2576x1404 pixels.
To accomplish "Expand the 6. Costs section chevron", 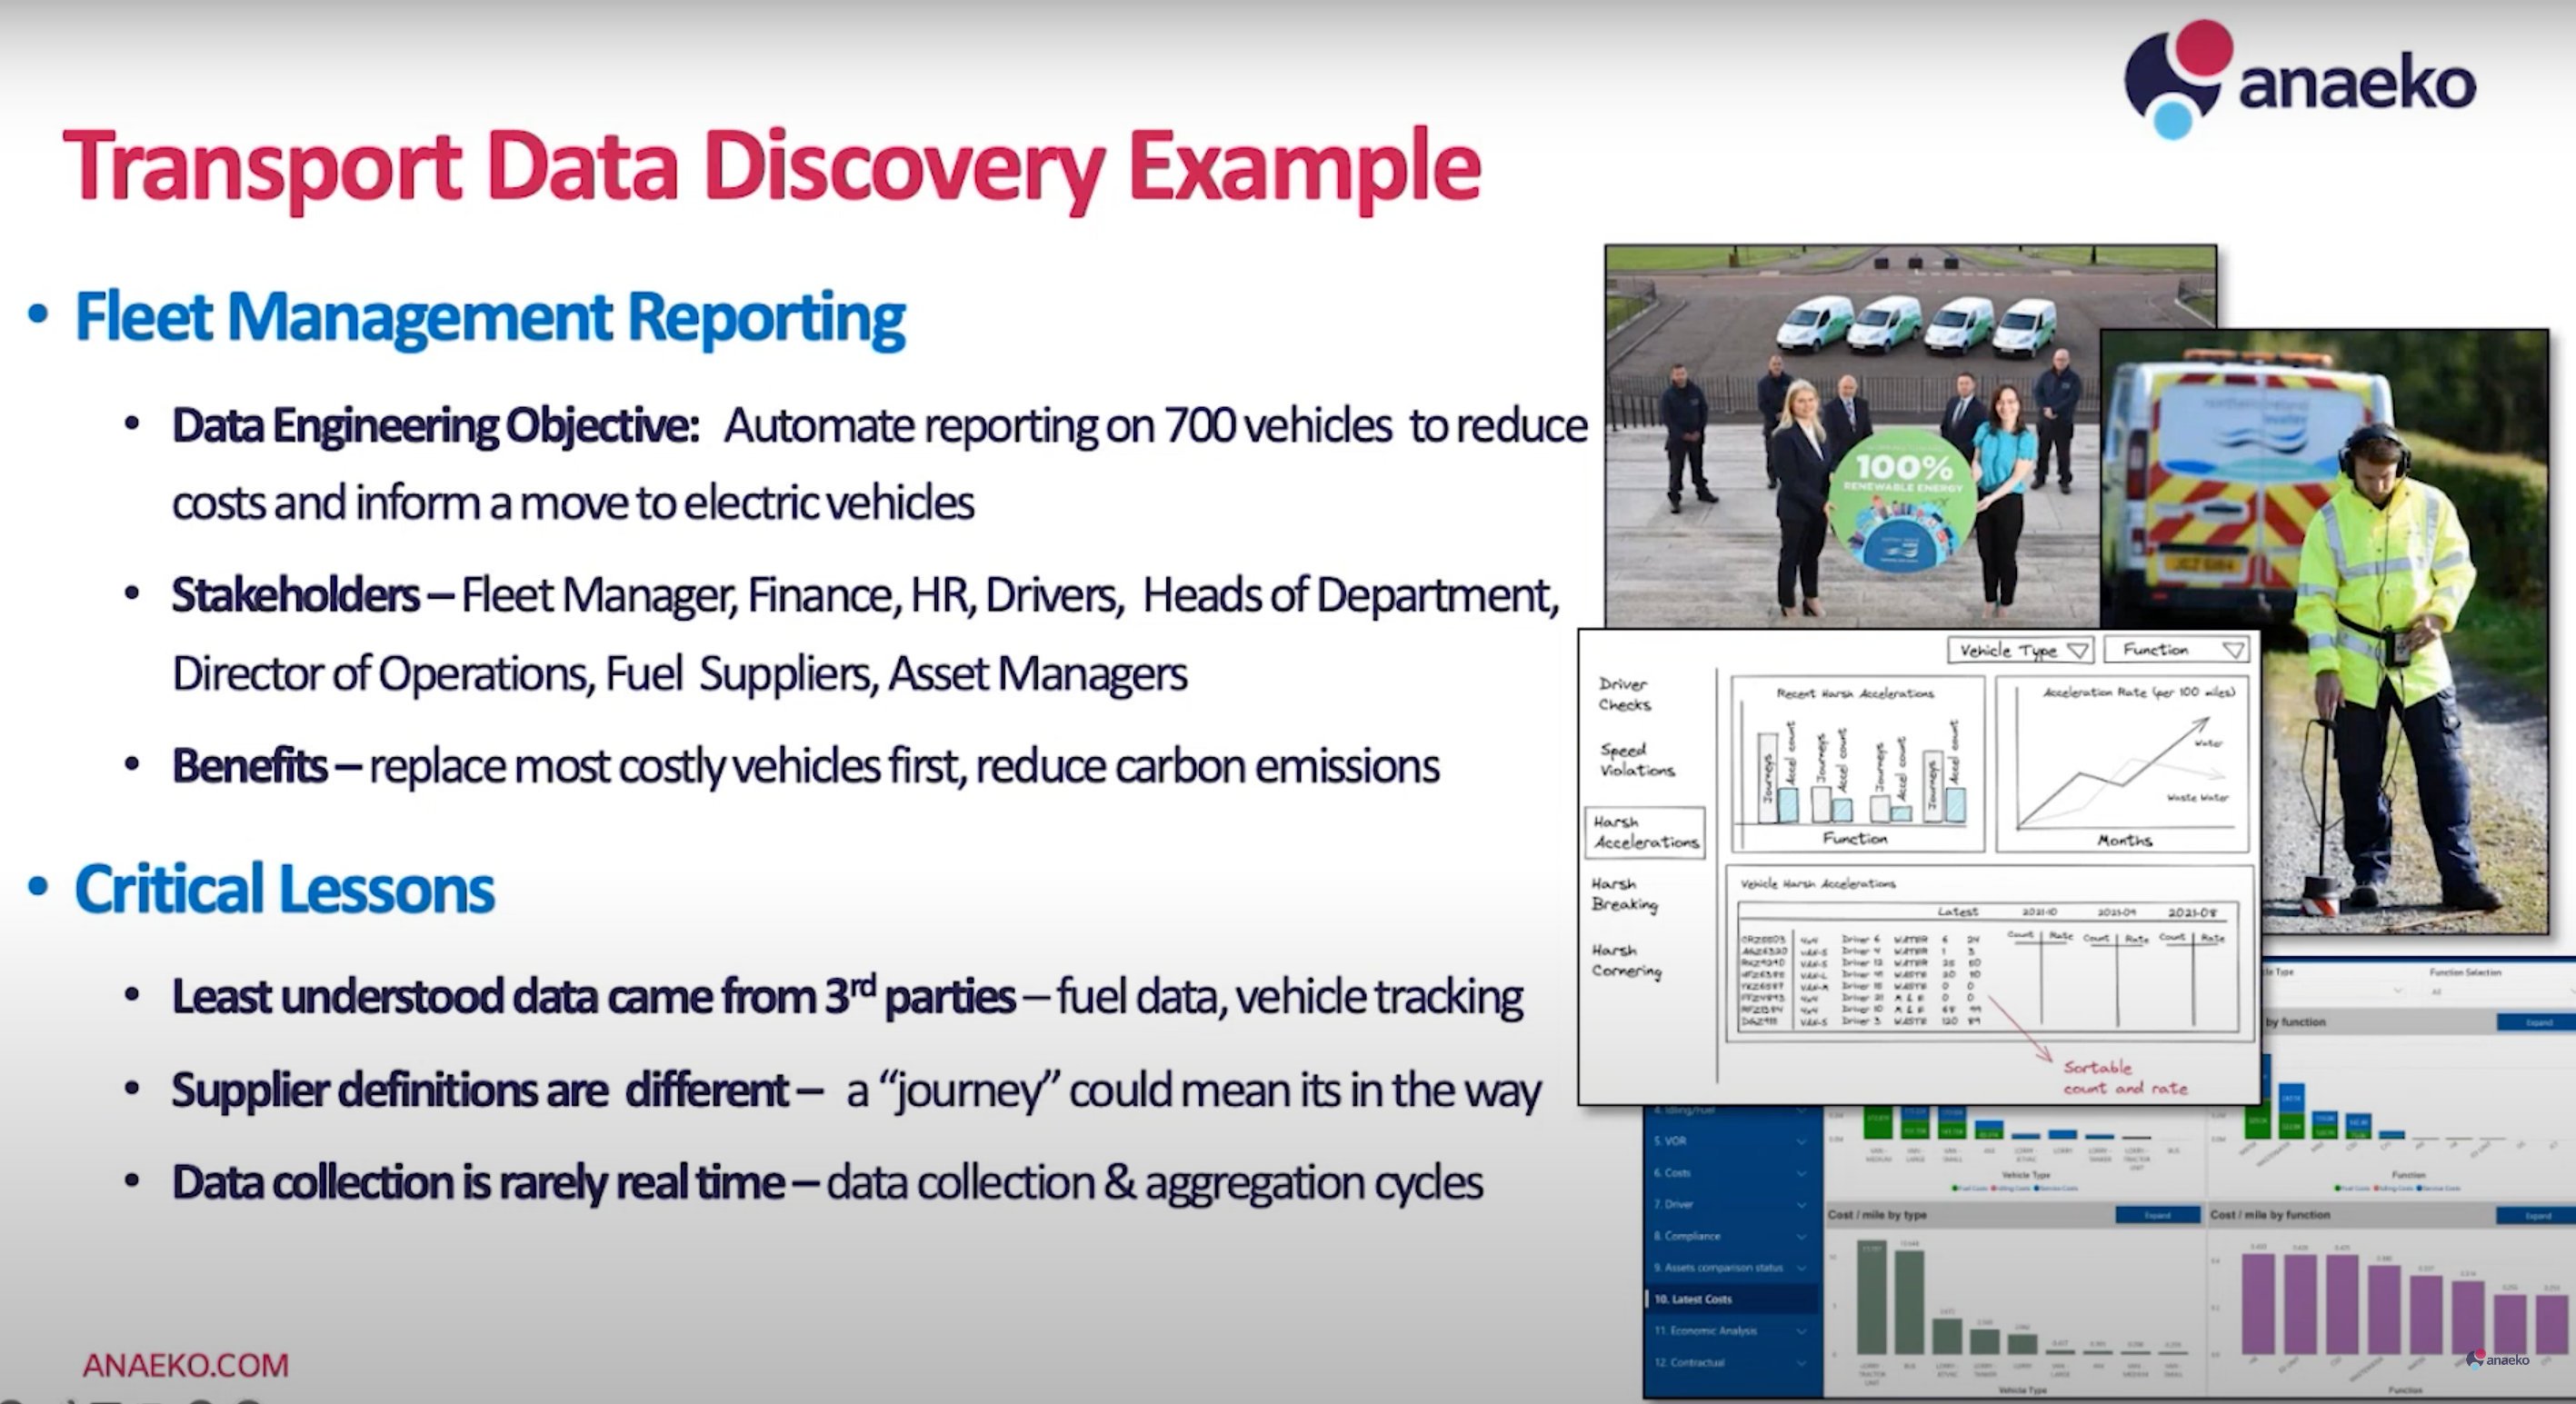I will (1801, 1173).
